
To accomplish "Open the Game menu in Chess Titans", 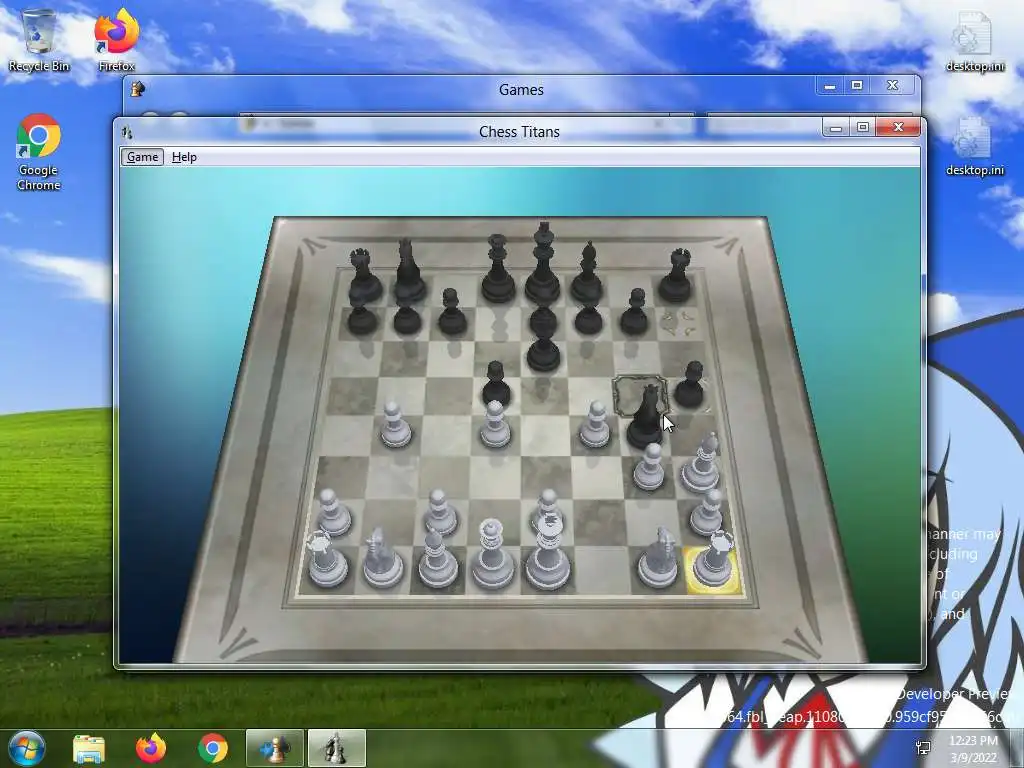I will (x=142, y=157).
